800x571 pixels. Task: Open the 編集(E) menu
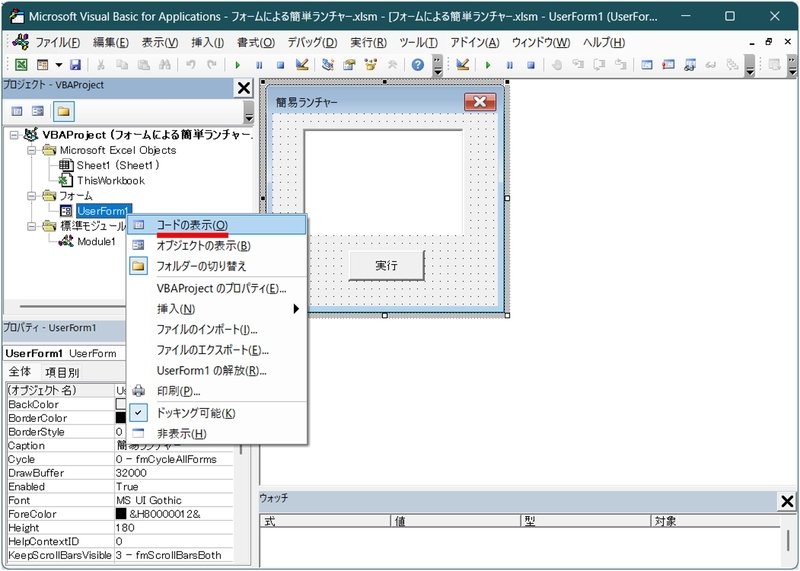click(x=110, y=43)
